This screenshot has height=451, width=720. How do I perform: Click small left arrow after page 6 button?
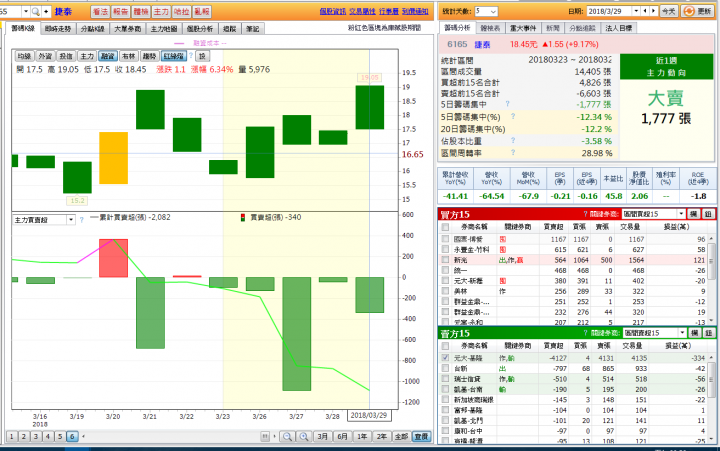(83, 436)
